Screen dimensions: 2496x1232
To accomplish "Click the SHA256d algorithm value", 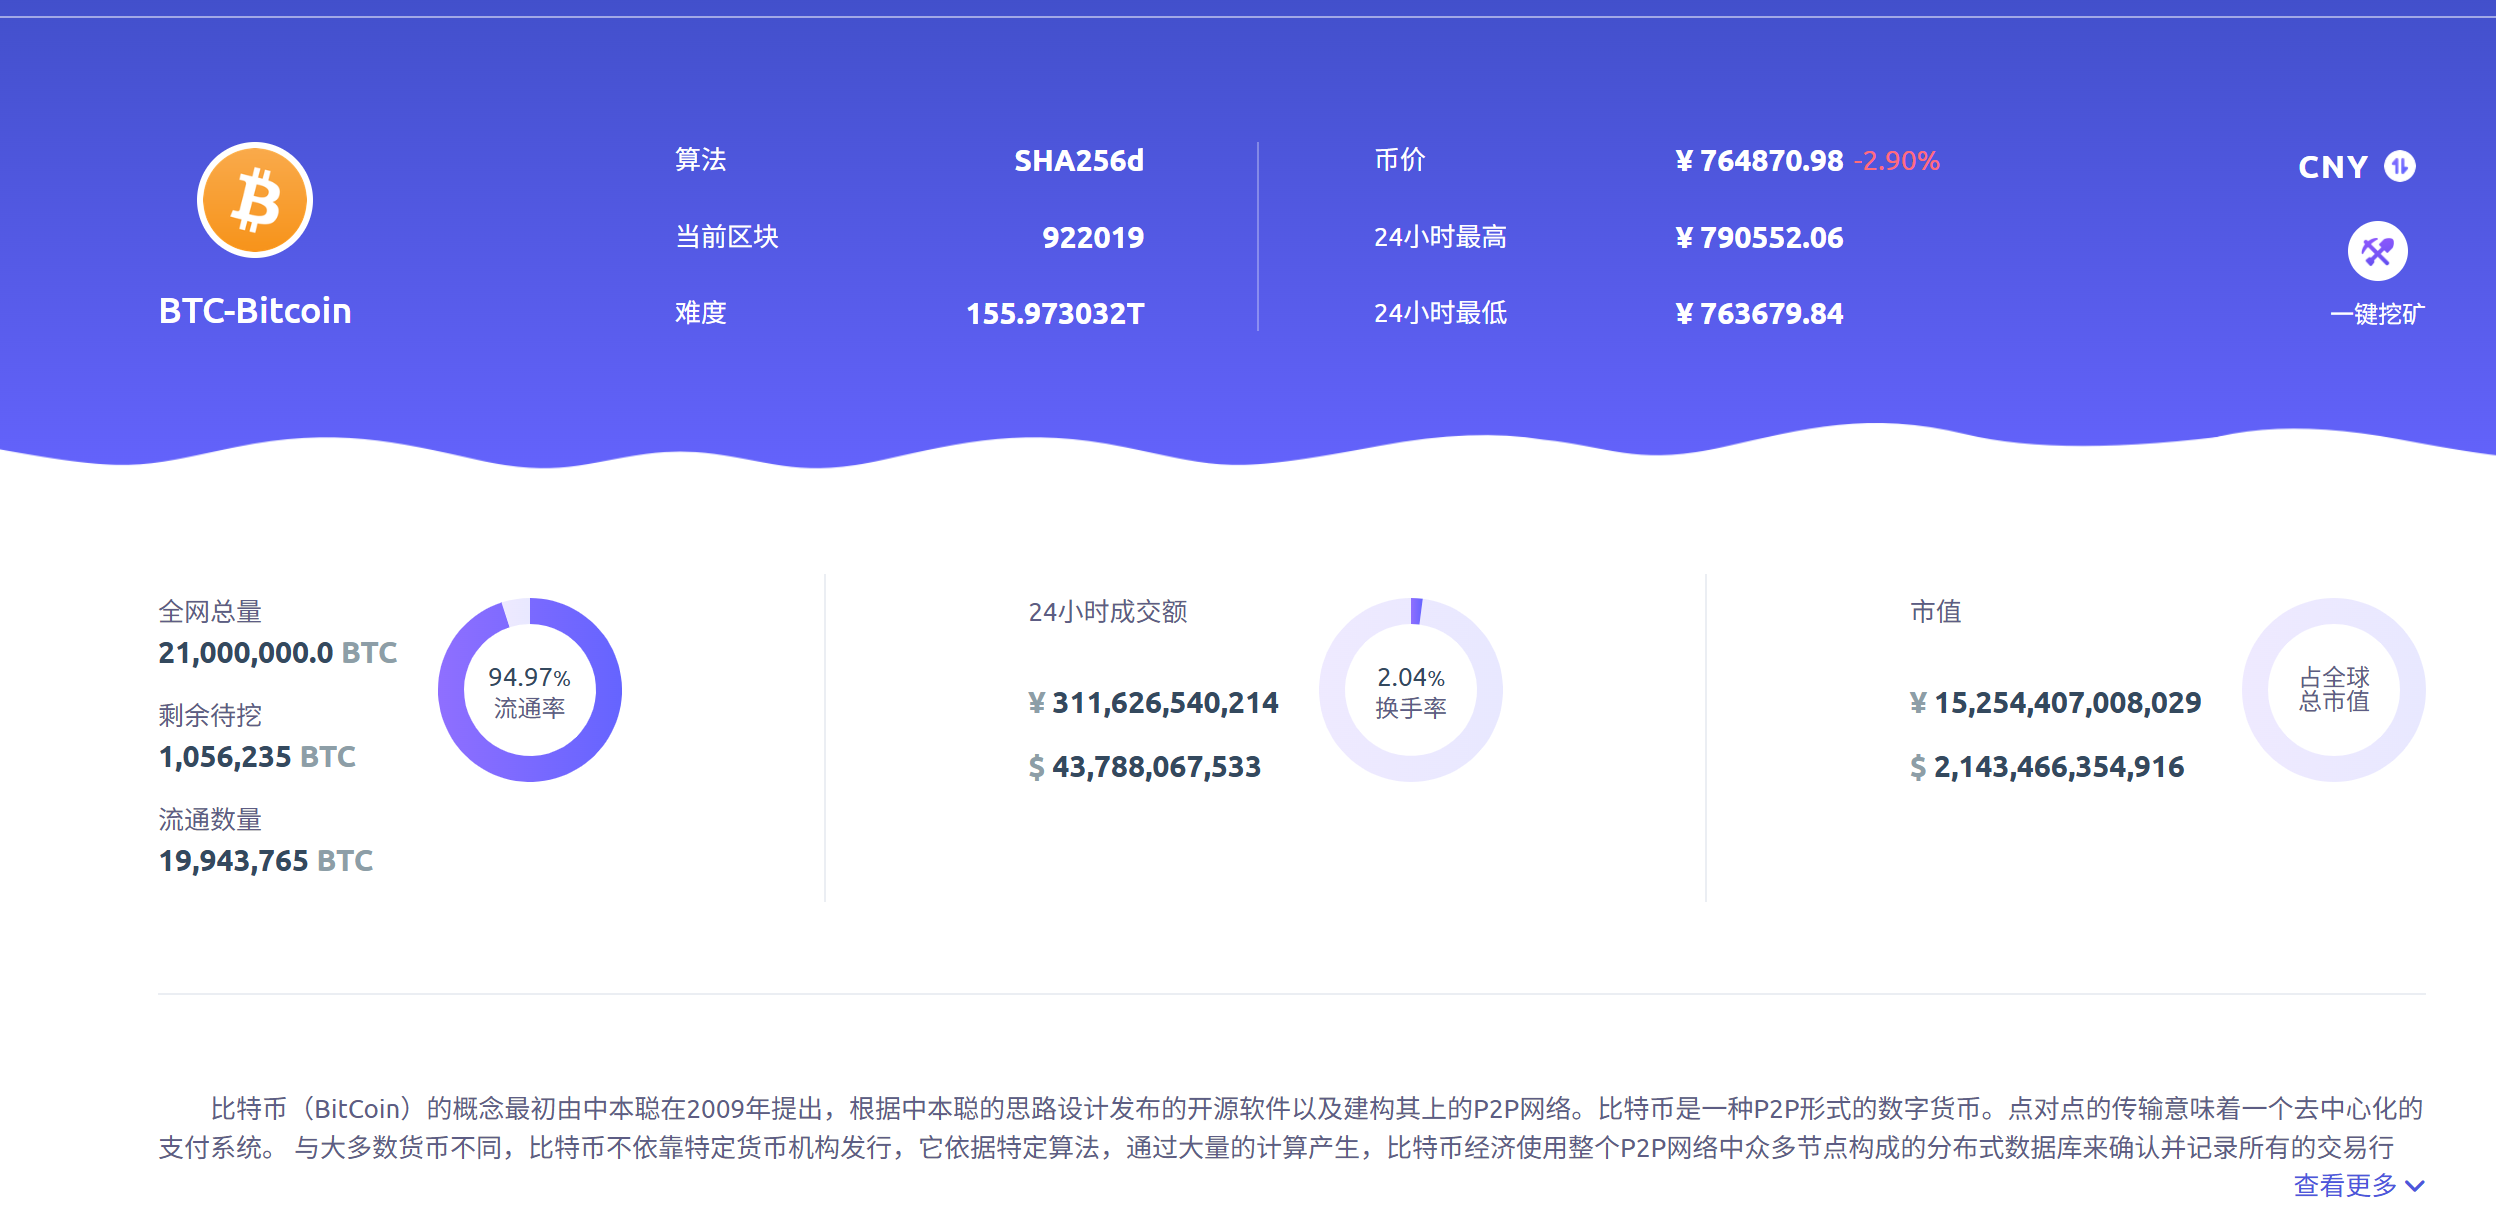I will (x=1078, y=161).
